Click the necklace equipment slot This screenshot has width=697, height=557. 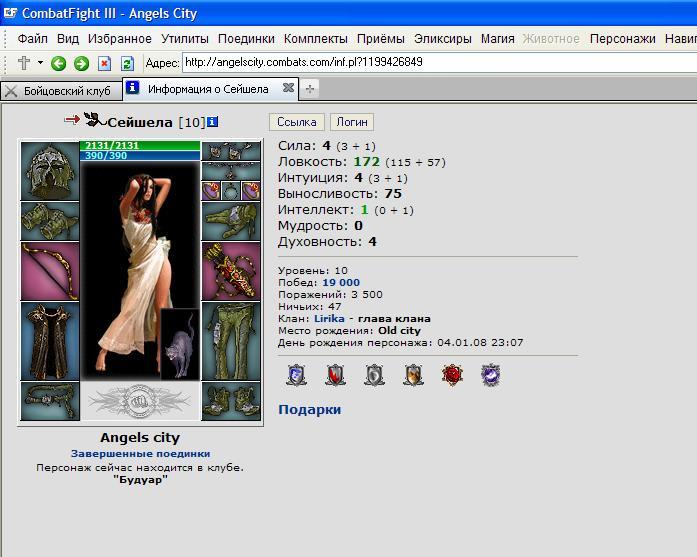231,171
